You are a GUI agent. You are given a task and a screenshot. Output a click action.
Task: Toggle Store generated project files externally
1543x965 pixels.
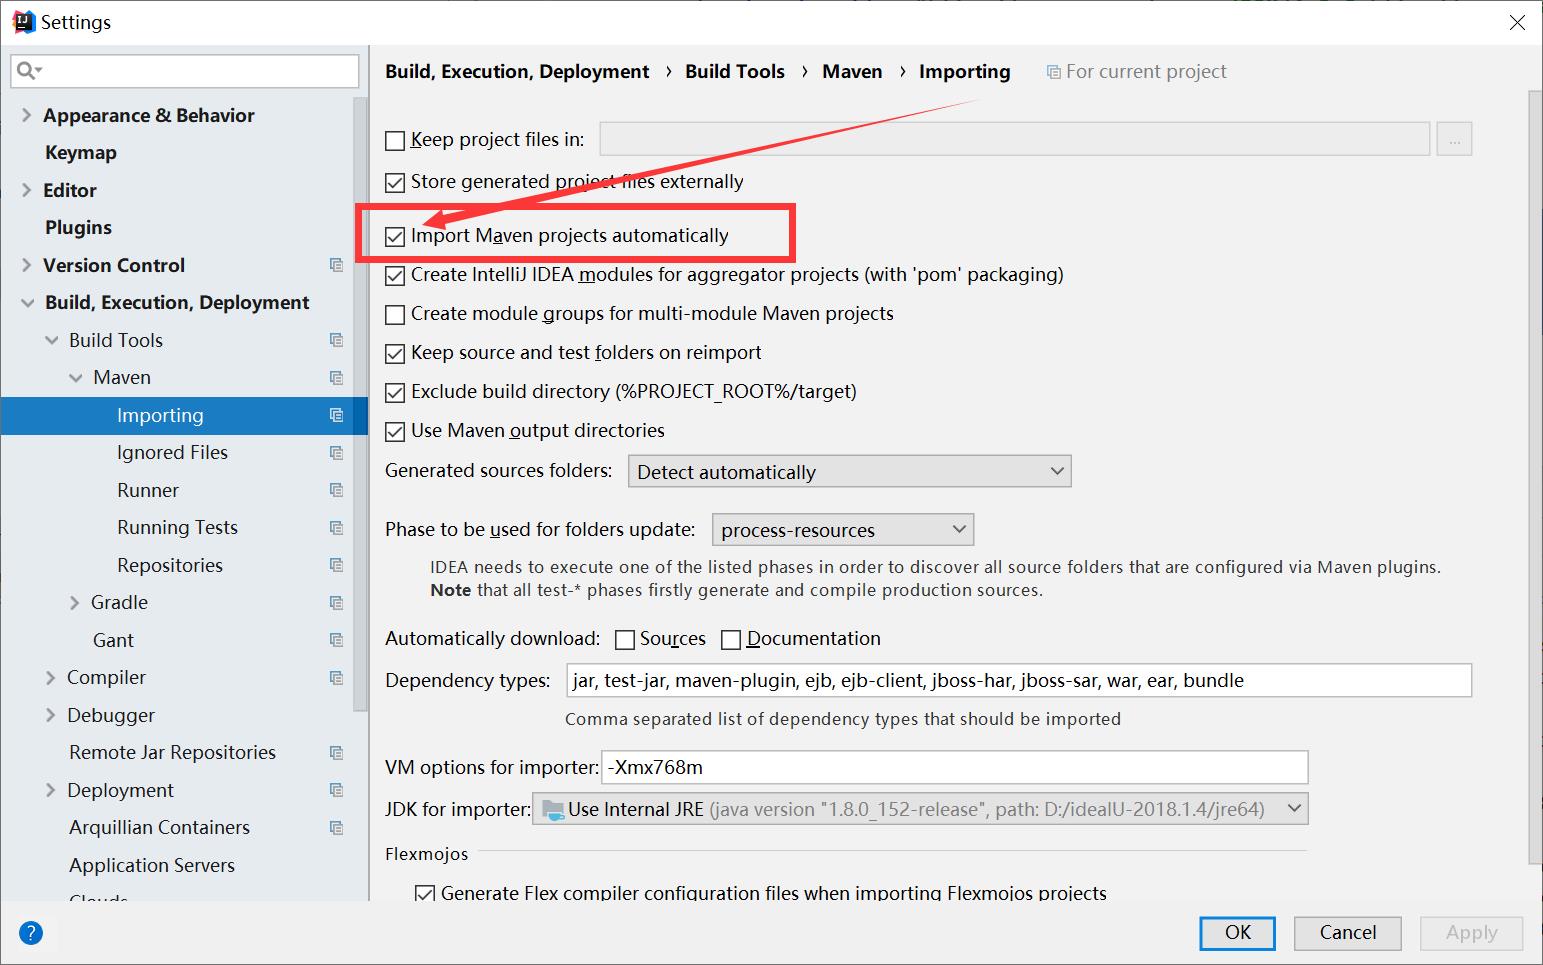coord(395,182)
